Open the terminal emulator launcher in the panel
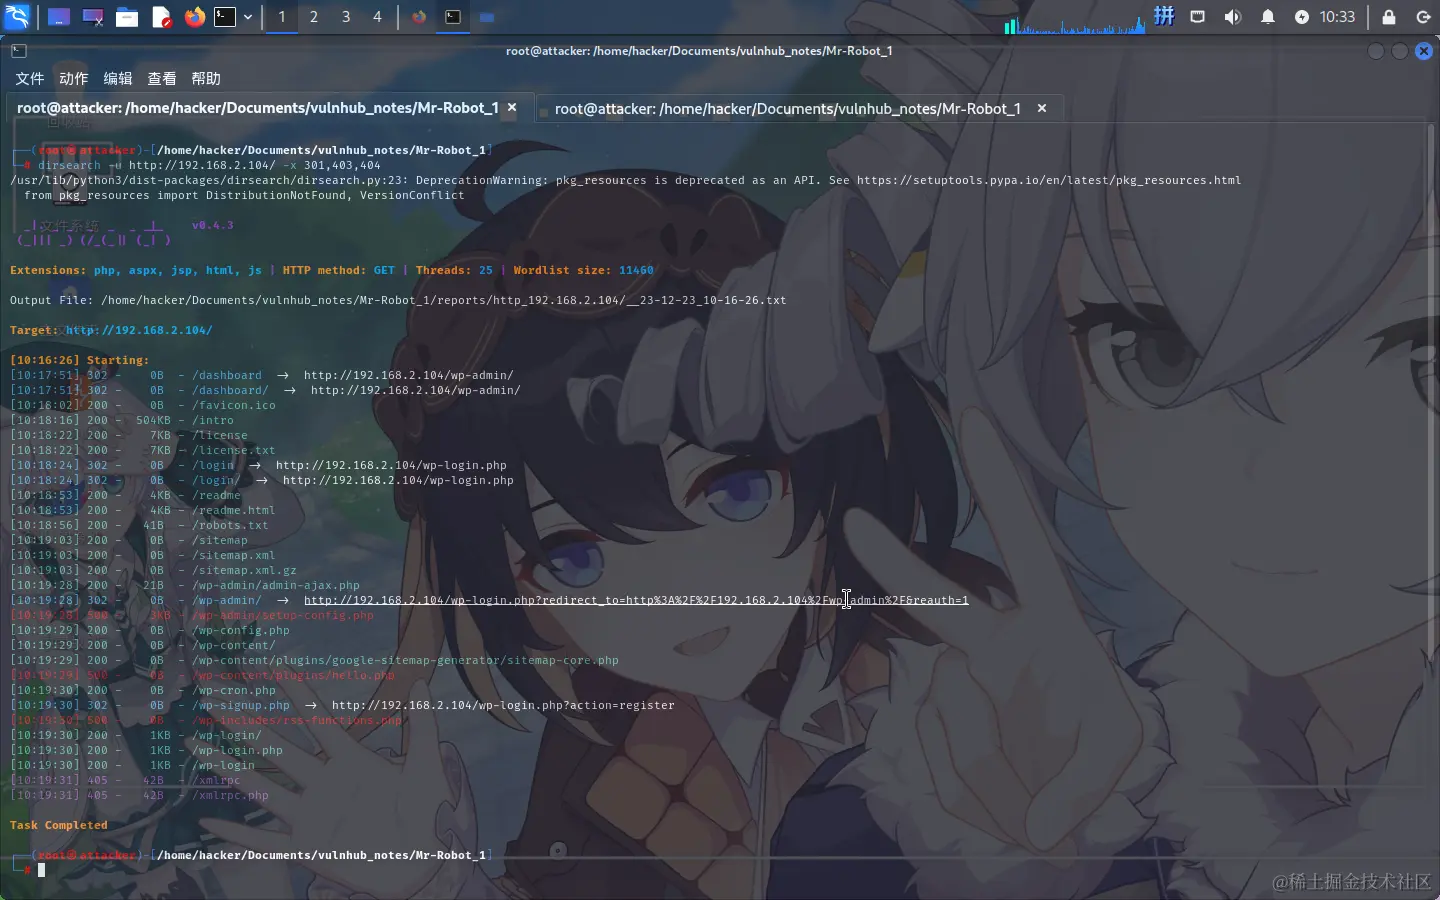 [226, 17]
